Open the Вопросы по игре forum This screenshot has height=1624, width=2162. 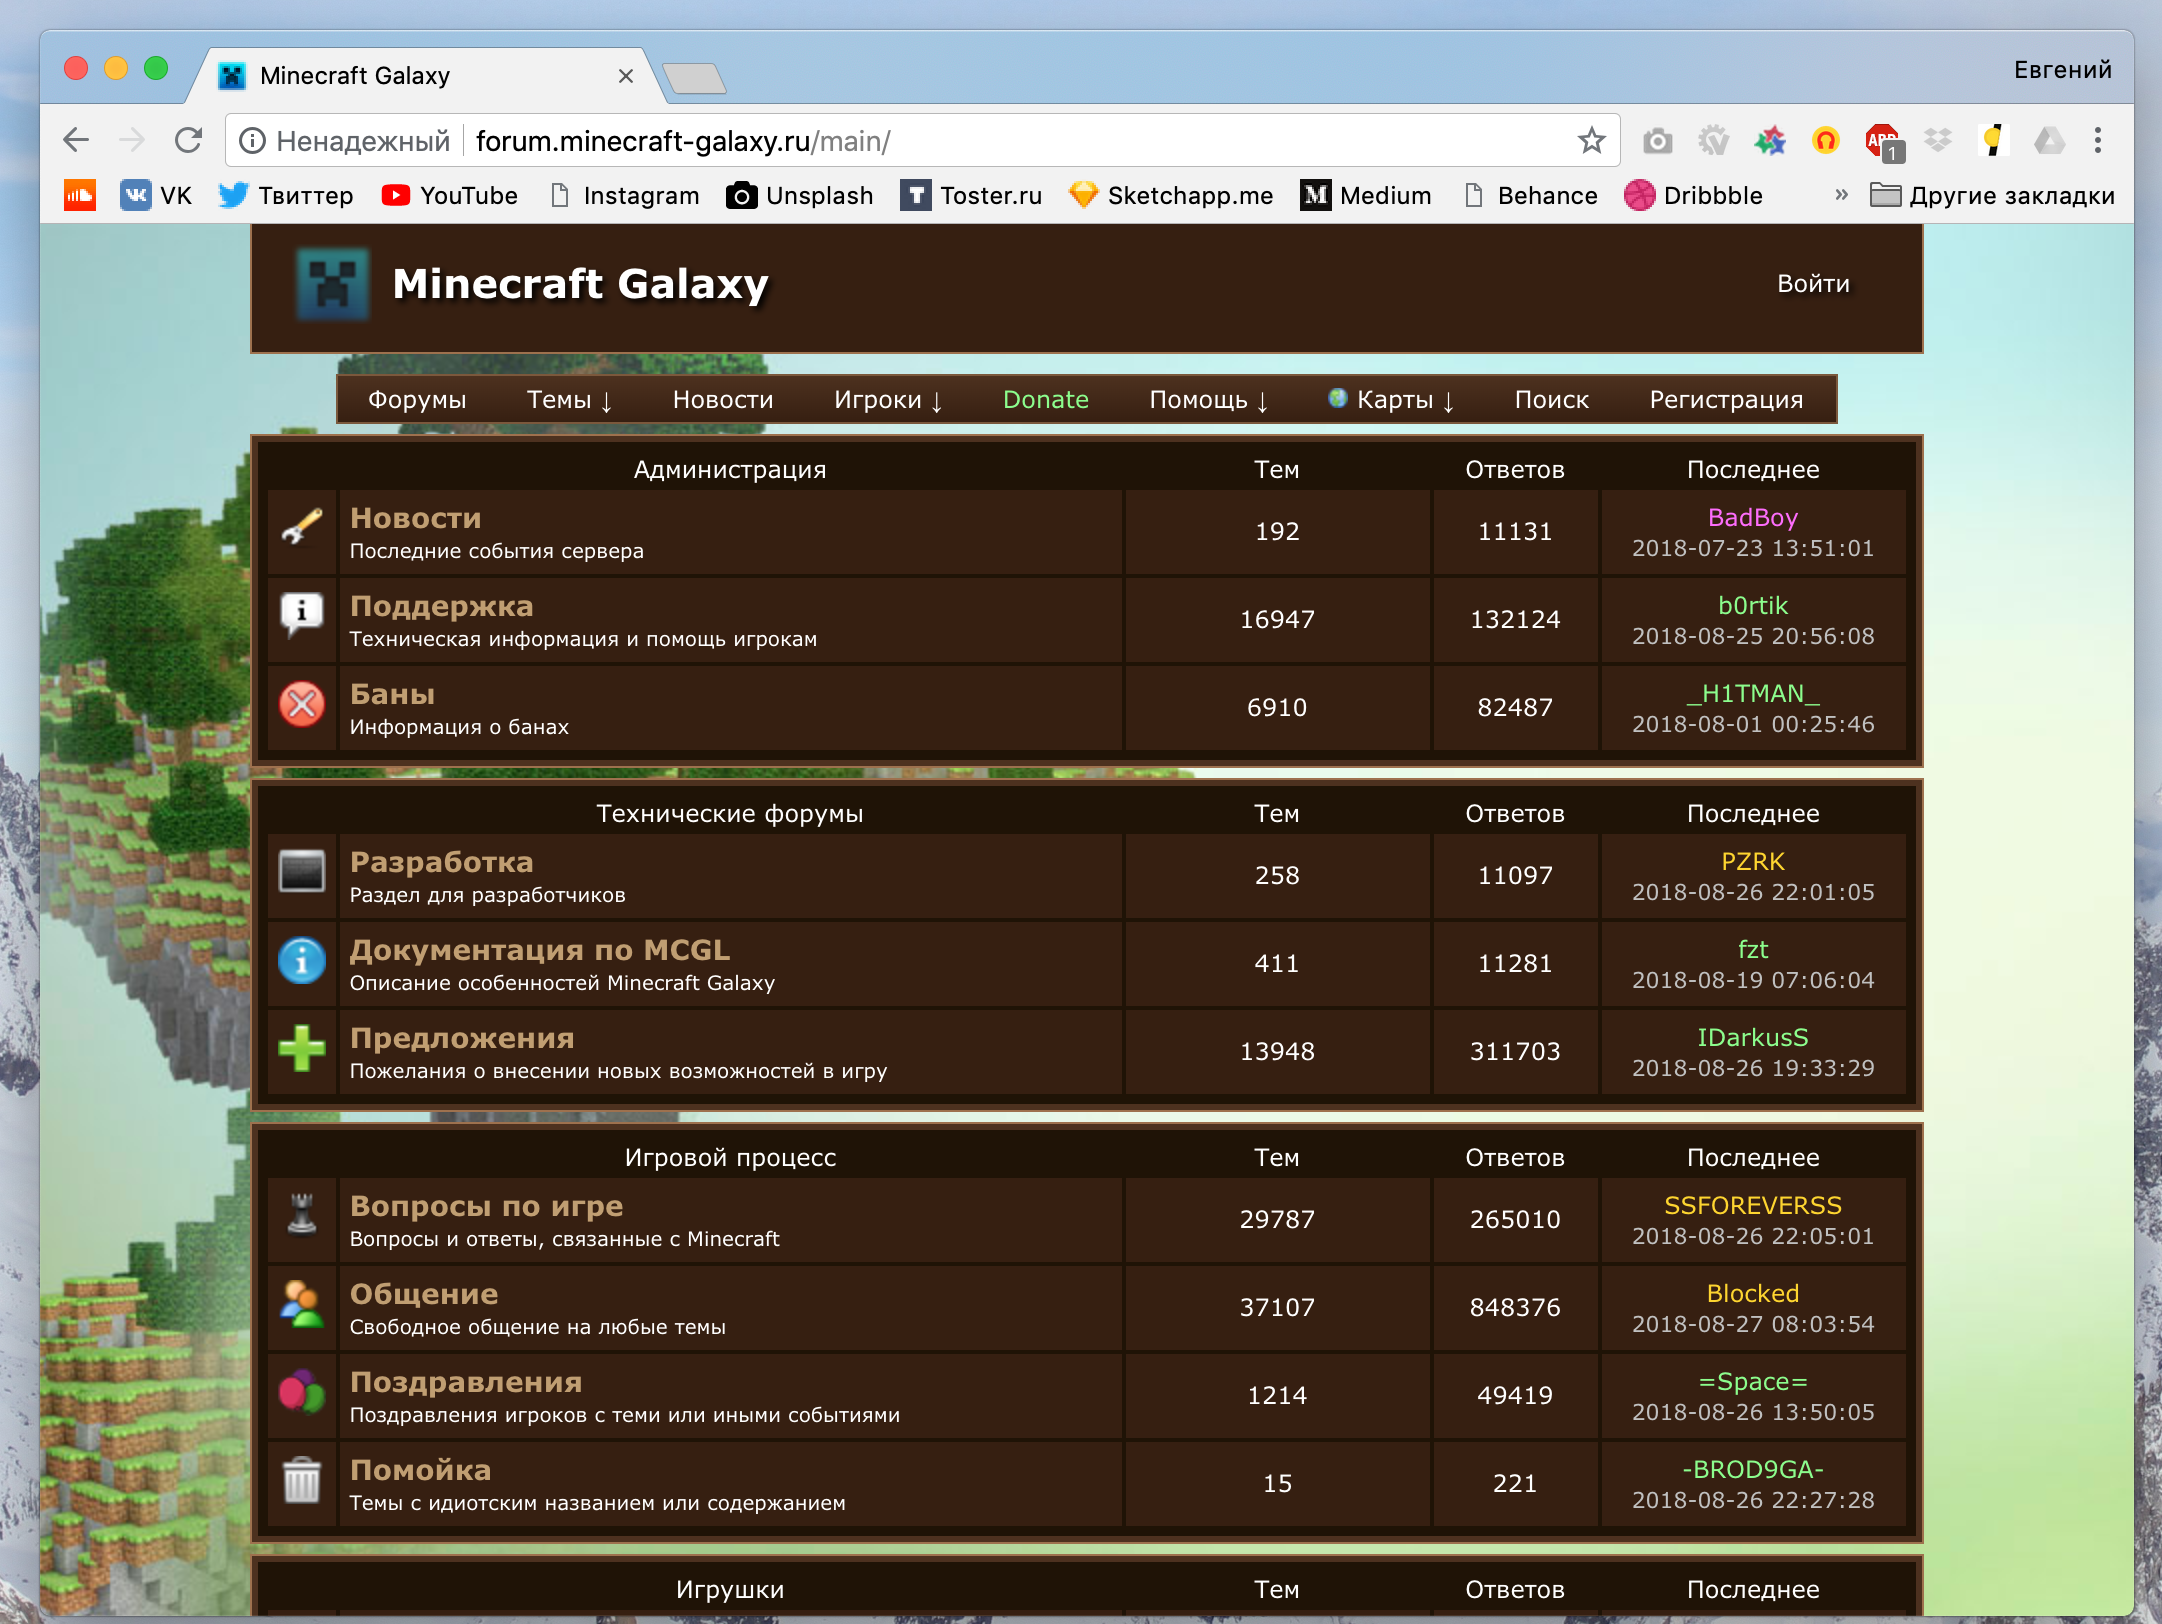[486, 1206]
